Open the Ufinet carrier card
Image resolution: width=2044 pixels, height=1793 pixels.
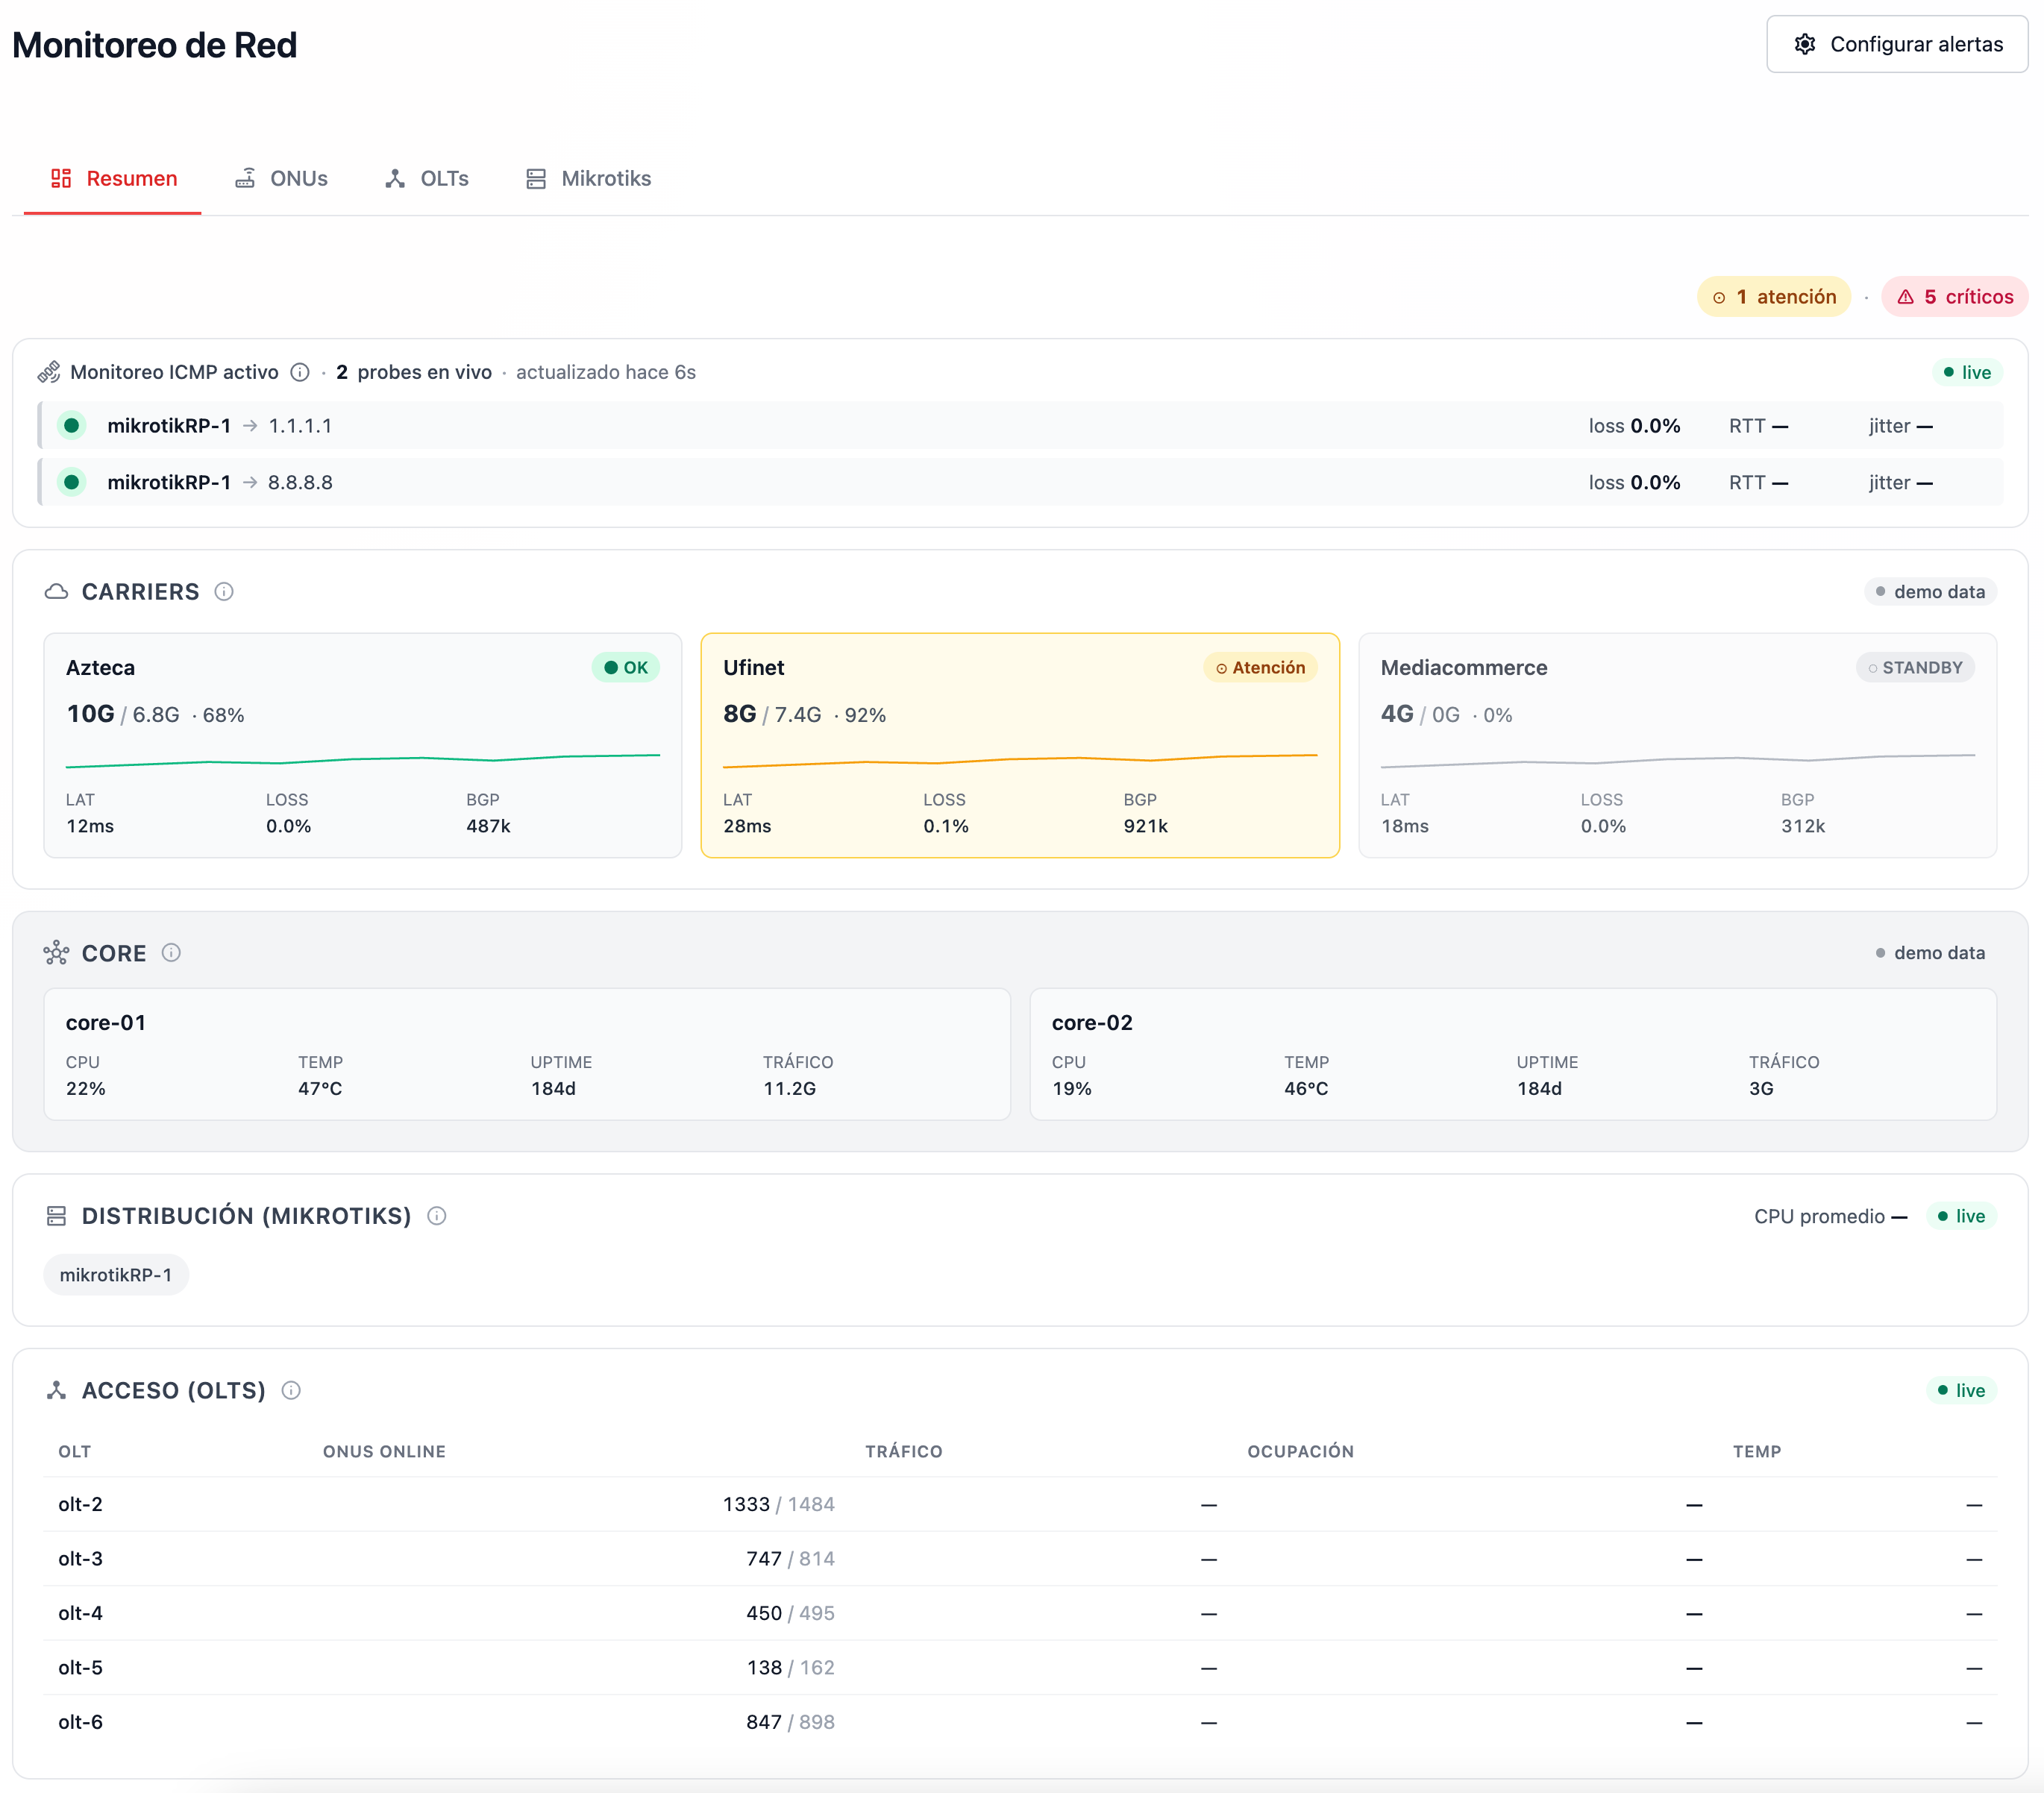(x=1020, y=745)
